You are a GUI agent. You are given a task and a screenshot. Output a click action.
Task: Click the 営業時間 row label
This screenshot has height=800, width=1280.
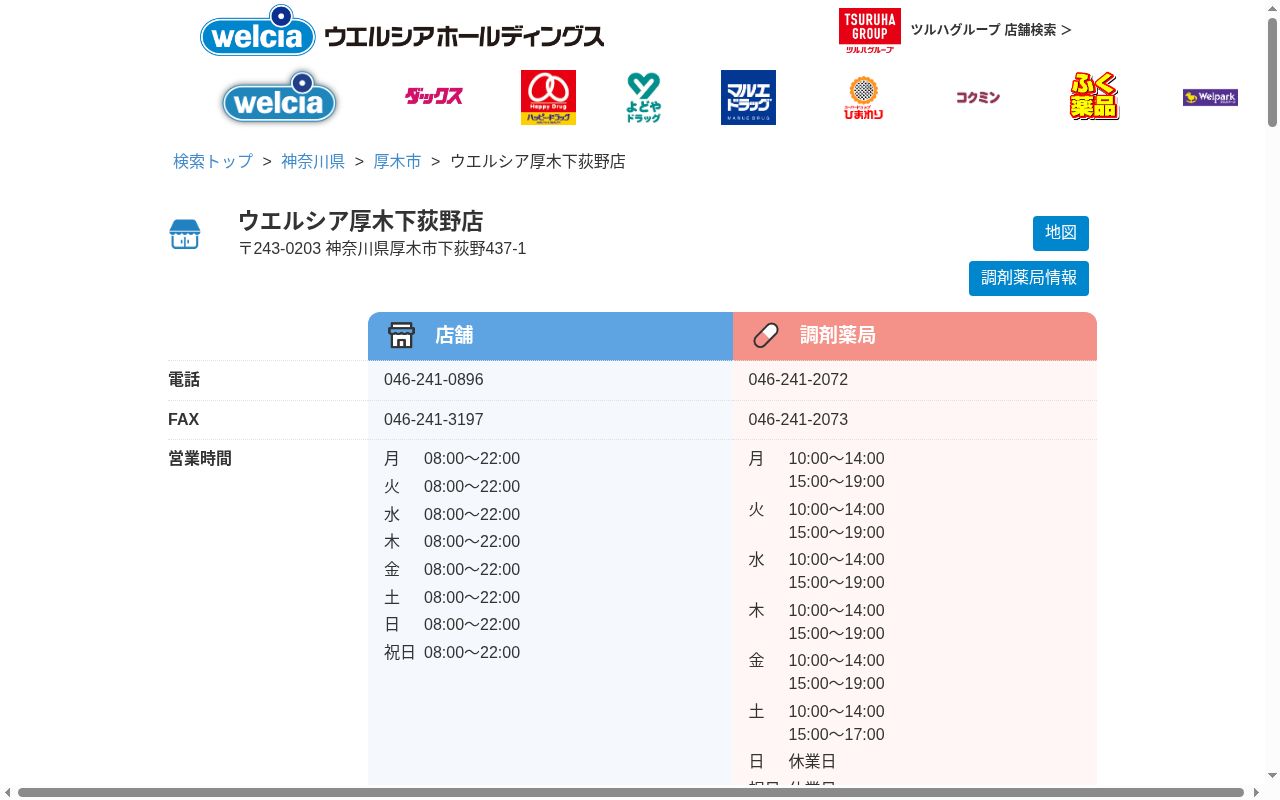click(x=200, y=459)
